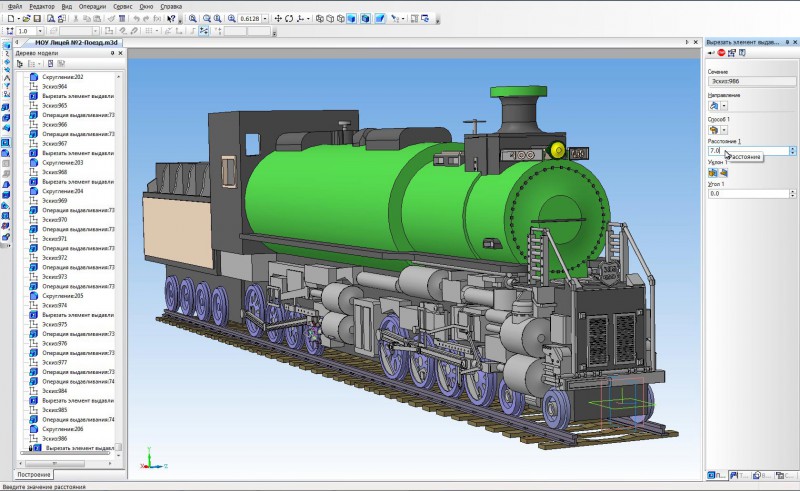800x491 pixels.
Task: Expand the Способ 1 method dropdown
Action: pos(724,129)
